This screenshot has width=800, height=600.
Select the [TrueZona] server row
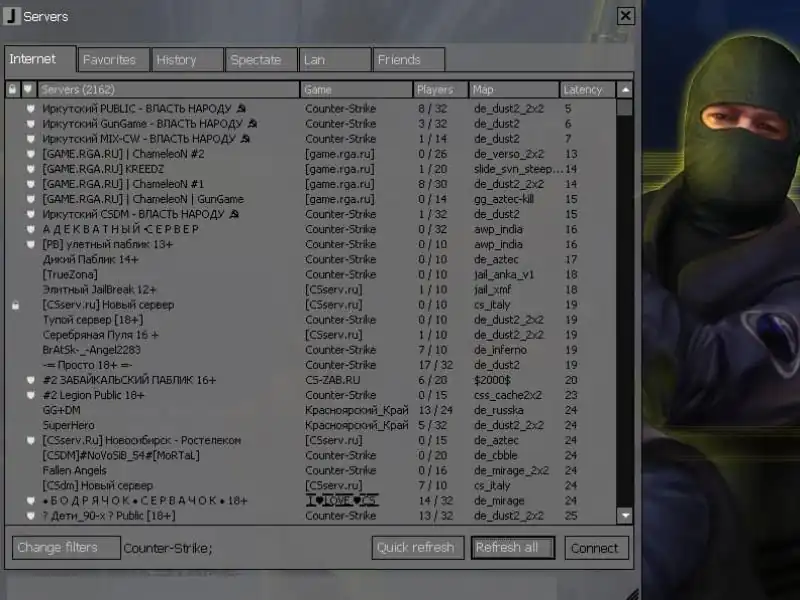pos(310,274)
